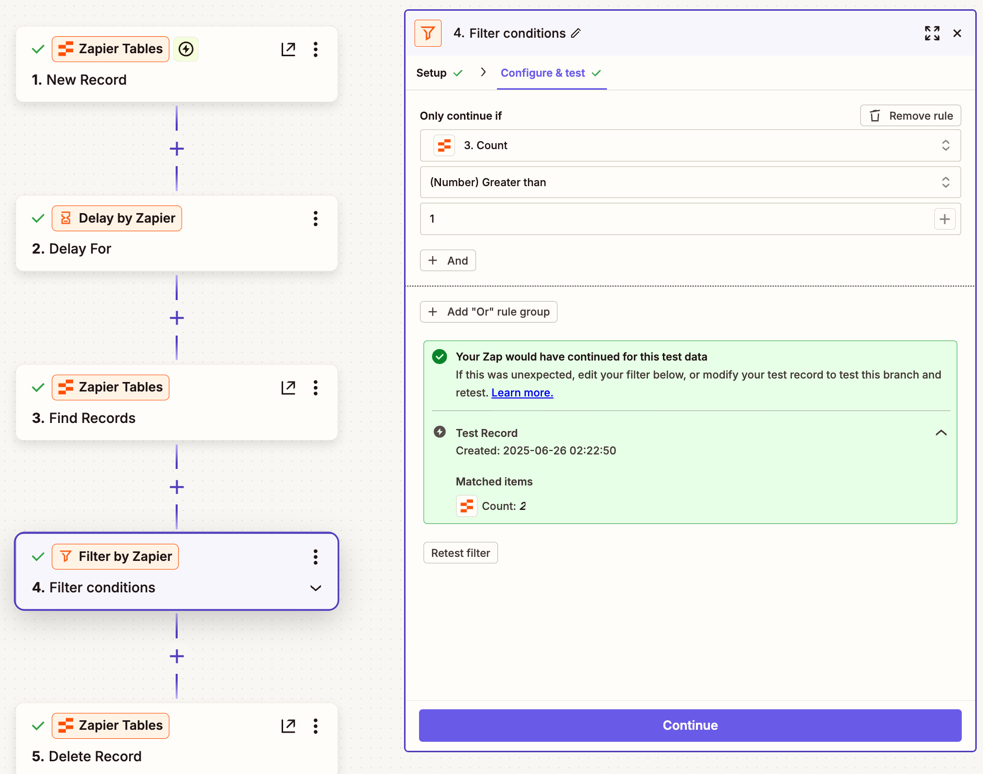Screen dimensions: 983x774
Task: Open the three-dot menu for step 3 Find Records
Action: (315, 387)
